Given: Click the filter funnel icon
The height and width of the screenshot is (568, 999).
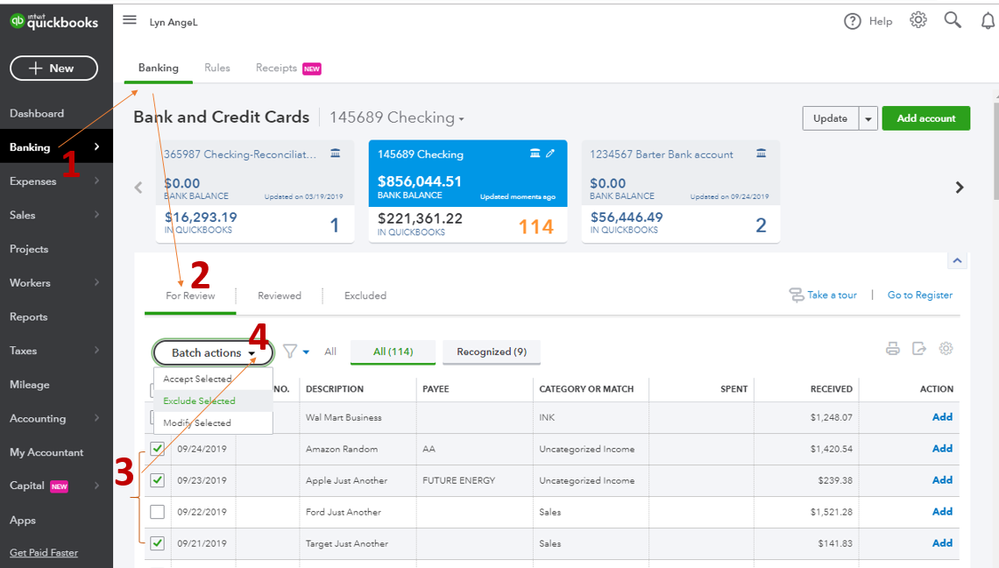Looking at the screenshot, I should pyautogui.click(x=290, y=351).
